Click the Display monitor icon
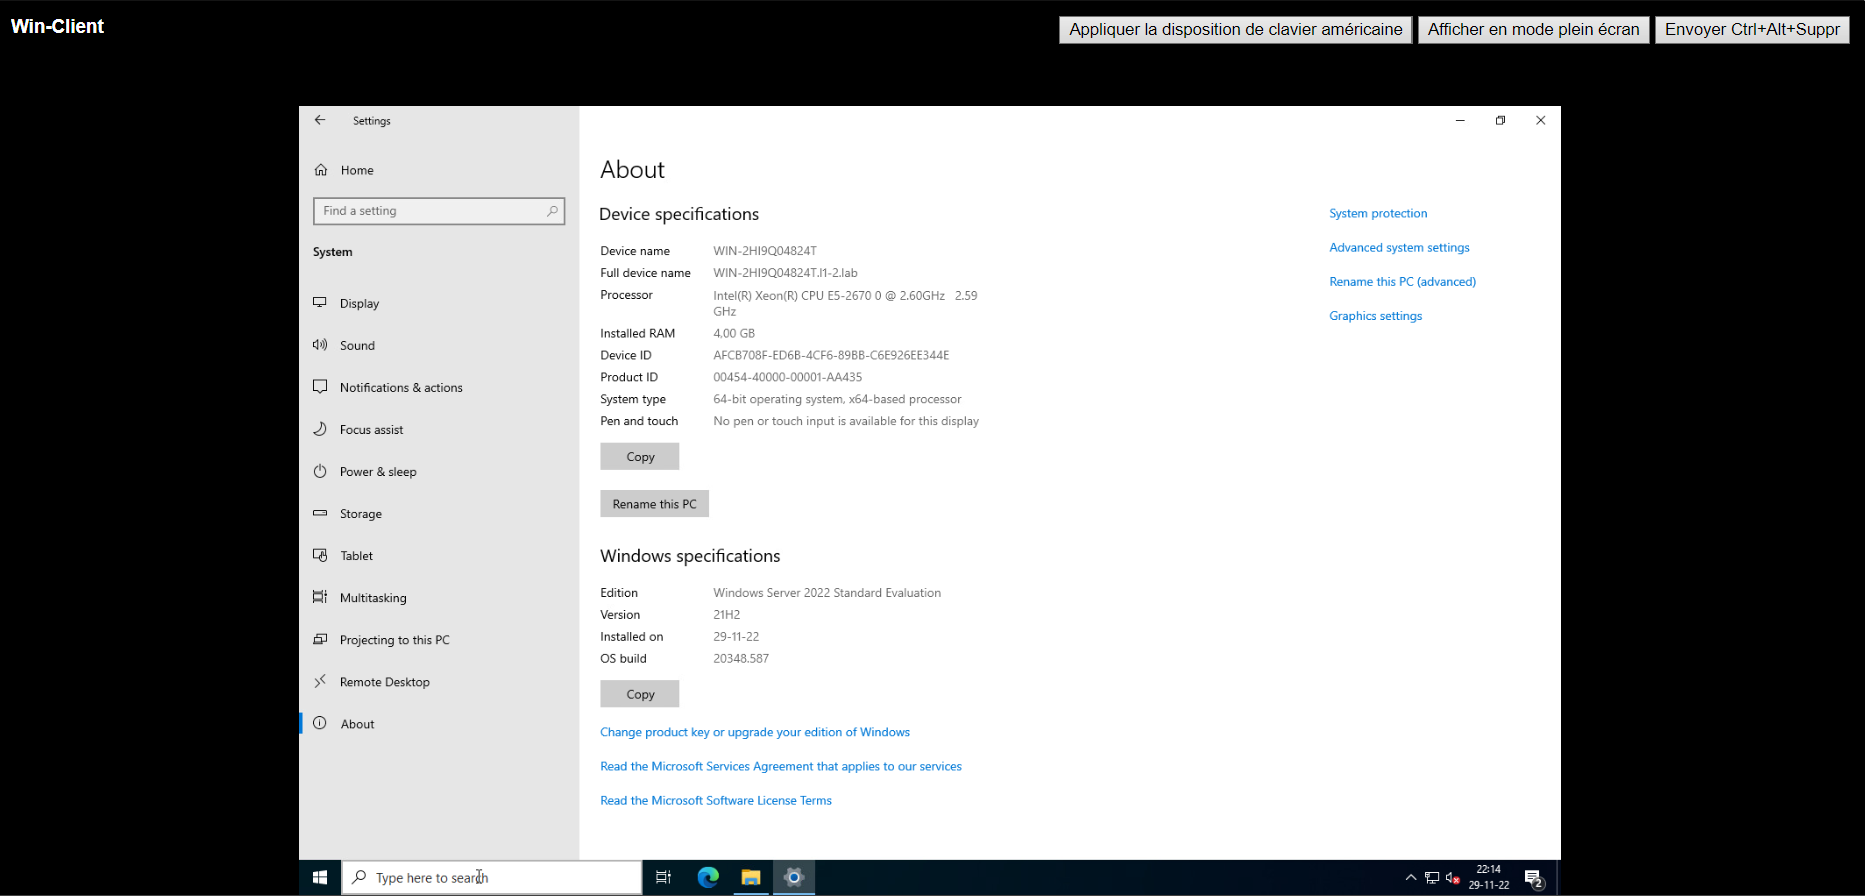Viewport: 1865px width, 896px height. click(x=320, y=302)
